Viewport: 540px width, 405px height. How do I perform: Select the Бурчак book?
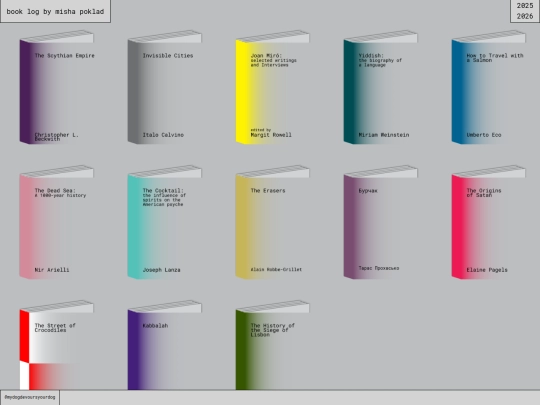381,222
